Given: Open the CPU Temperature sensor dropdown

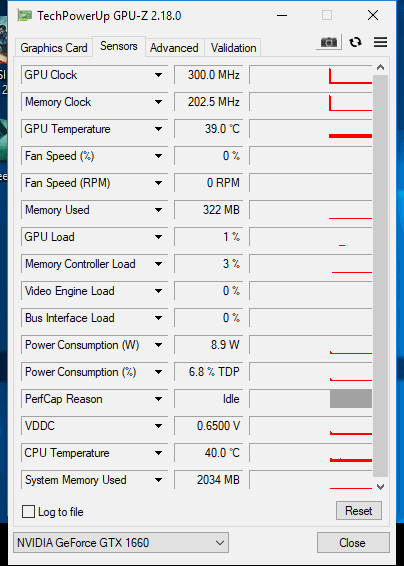Looking at the screenshot, I should click(158, 453).
